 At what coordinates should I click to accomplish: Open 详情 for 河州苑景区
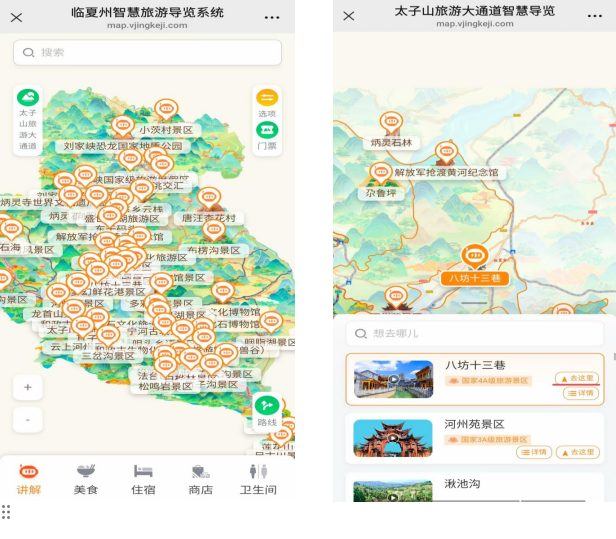coord(534,452)
